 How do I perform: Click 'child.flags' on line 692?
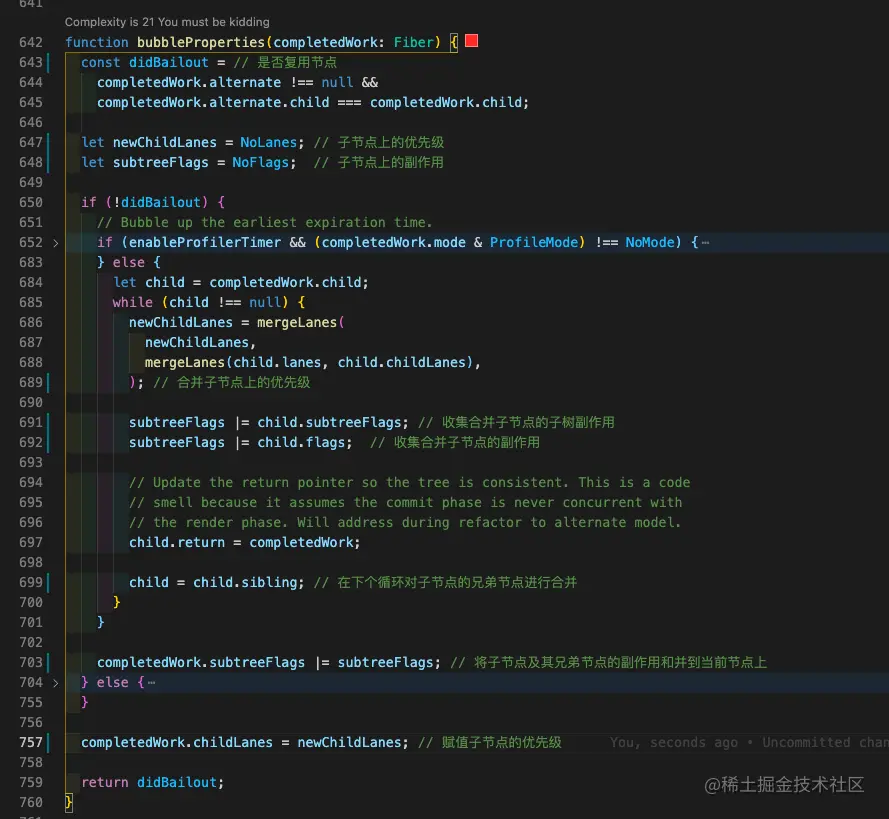tap(301, 443)
